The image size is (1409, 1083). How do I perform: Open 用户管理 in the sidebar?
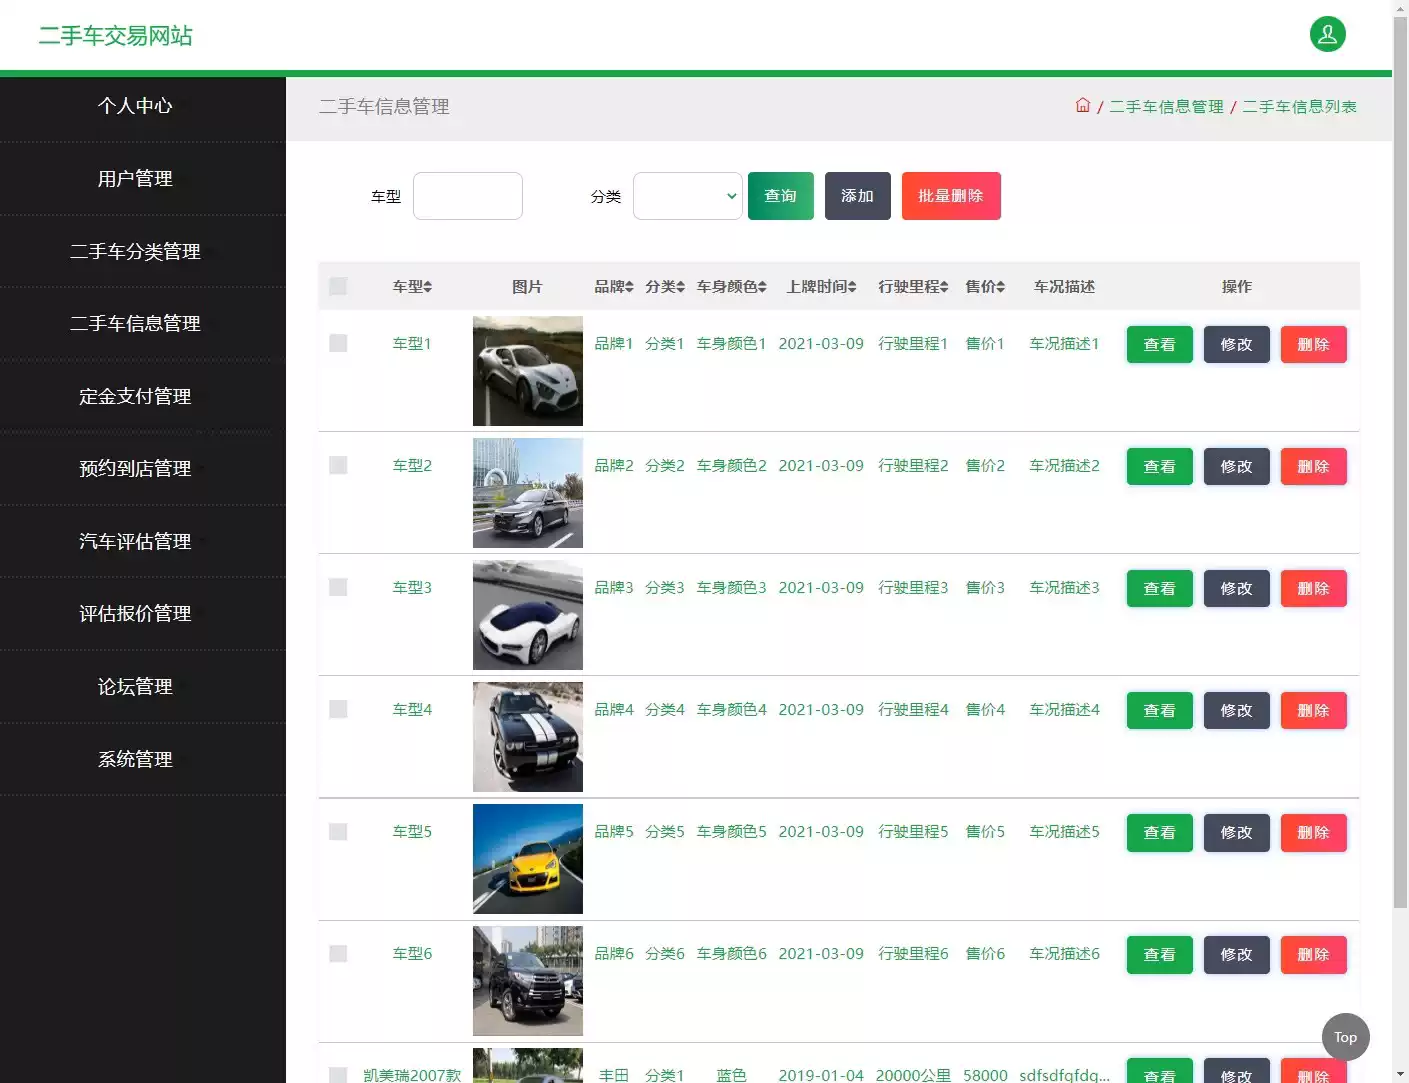coord(135,179)
